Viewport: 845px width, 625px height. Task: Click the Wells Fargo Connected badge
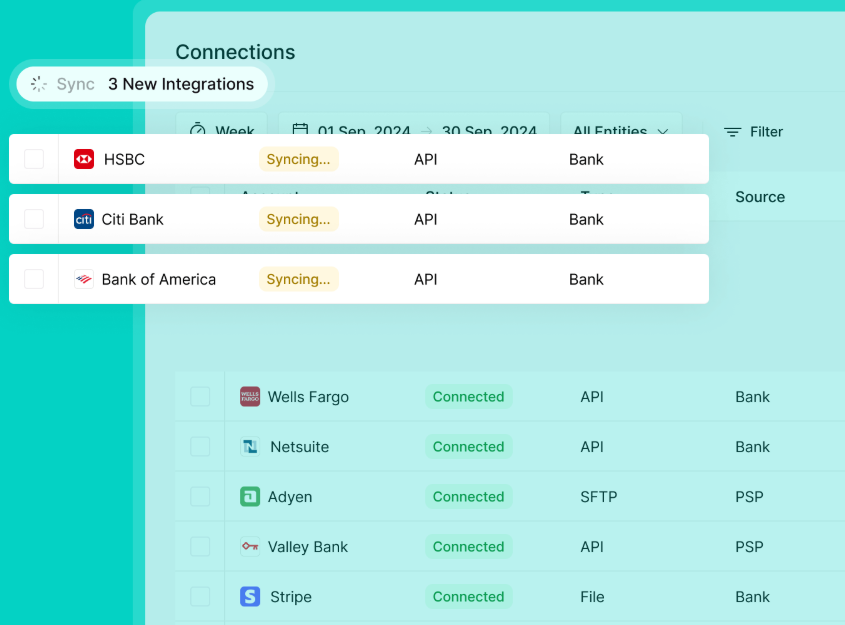(468, 397)
